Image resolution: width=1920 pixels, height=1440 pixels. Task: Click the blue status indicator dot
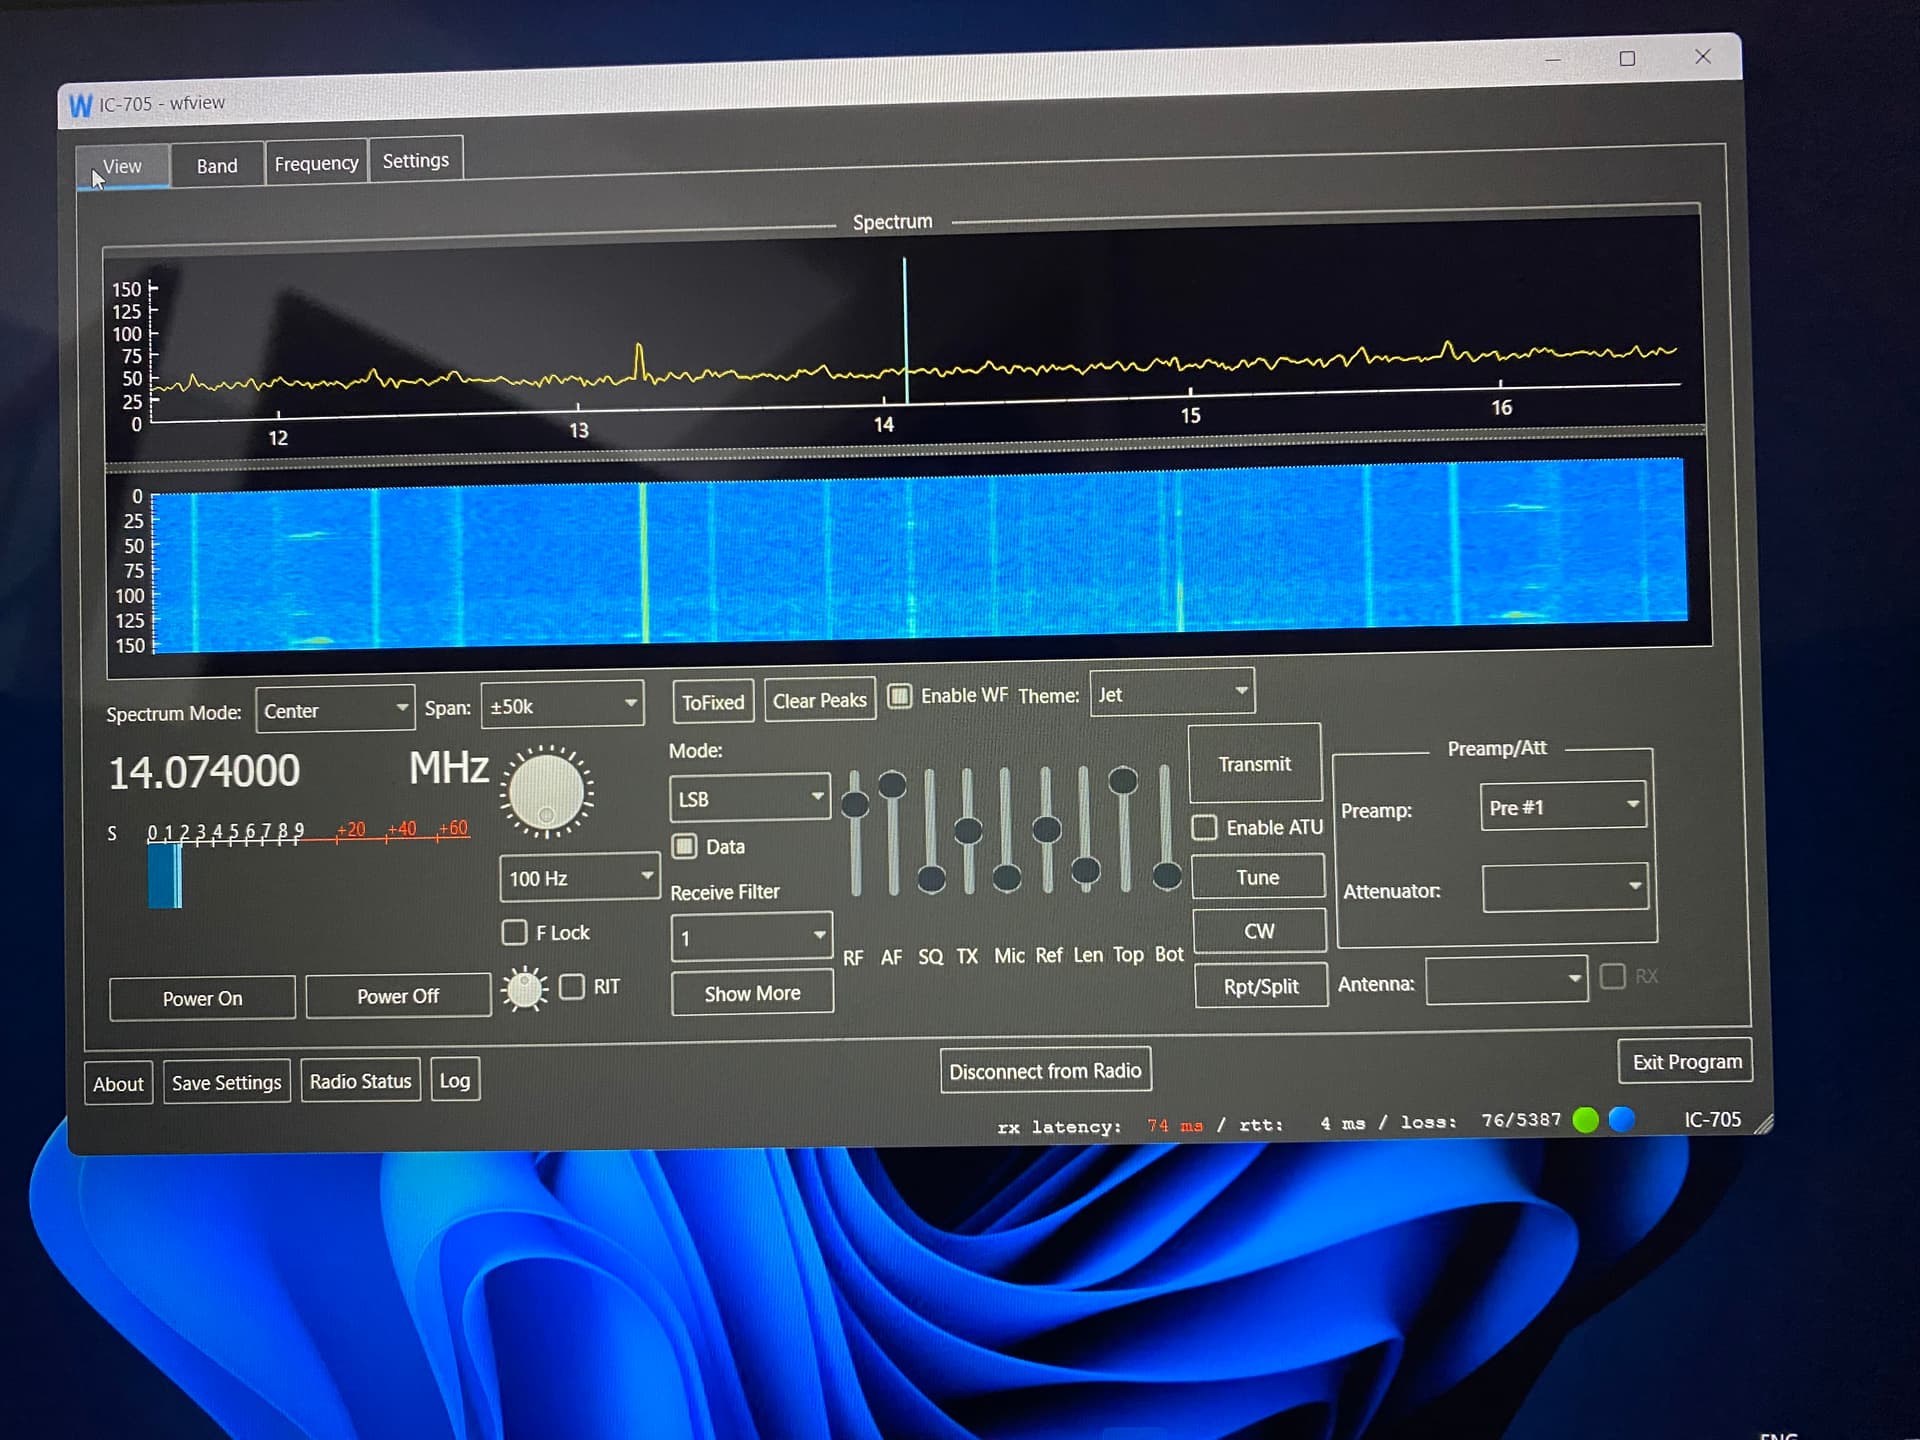(1622, 1119)
